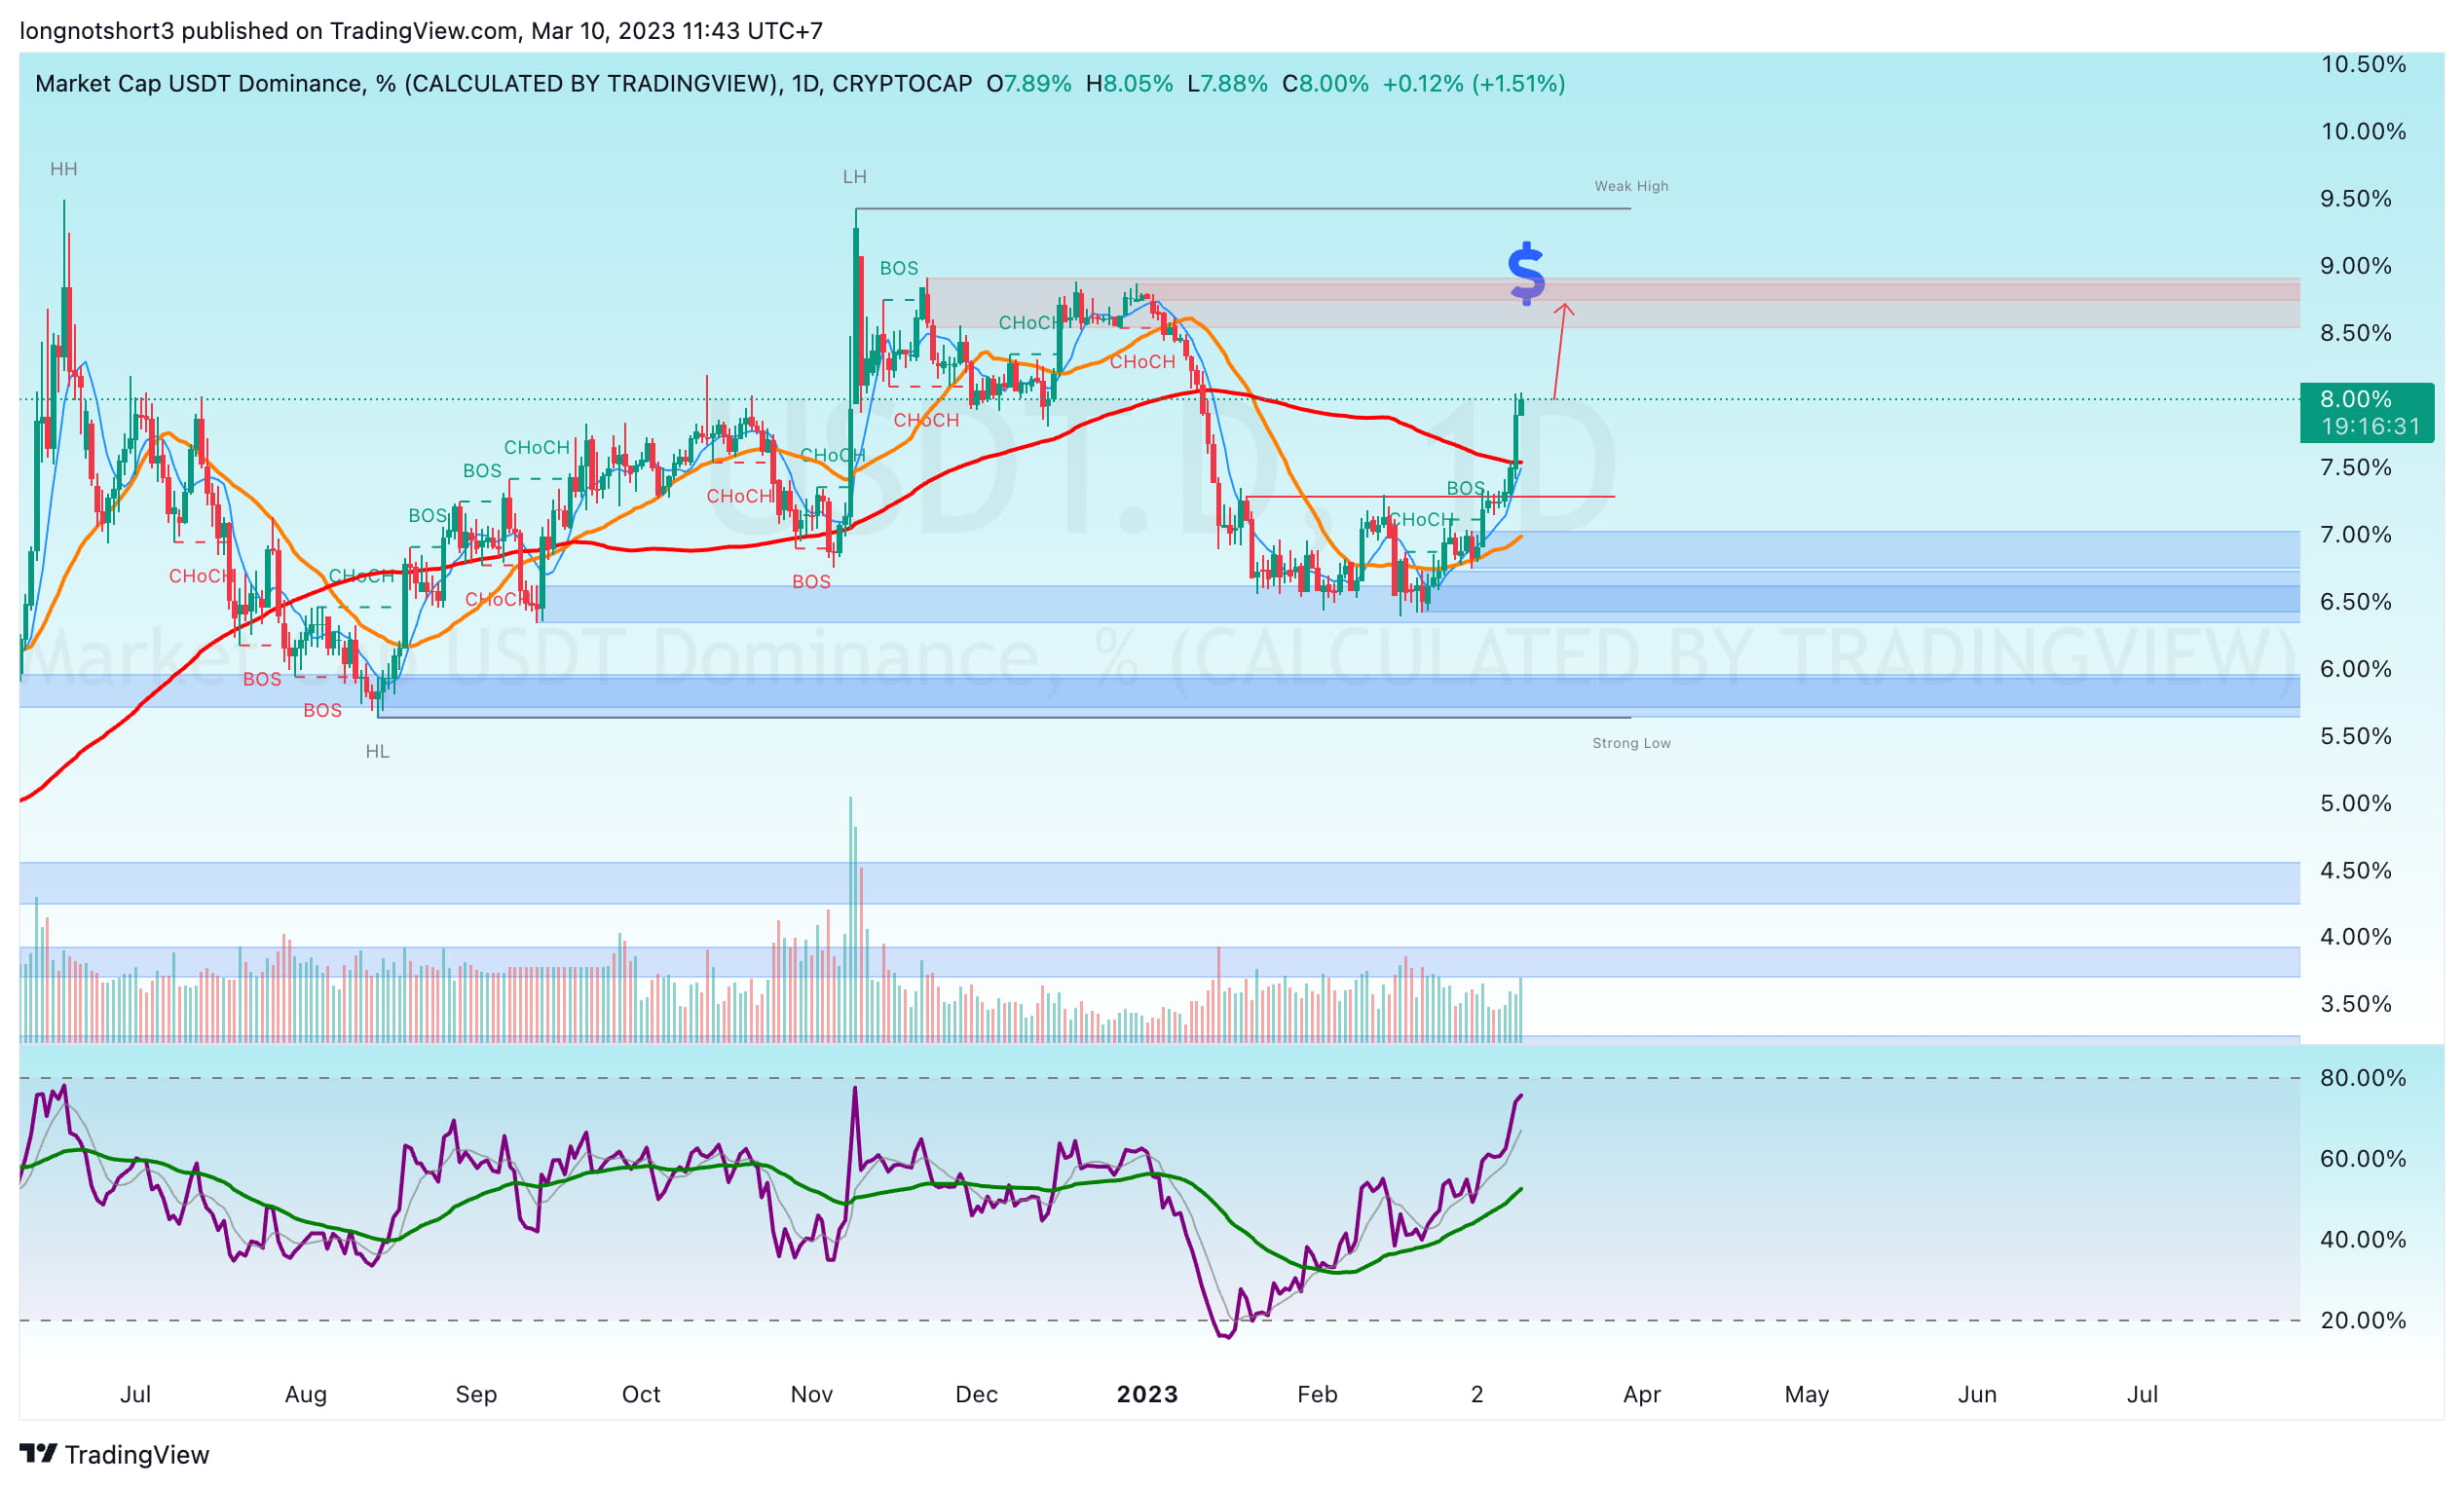The image size is (2464, 1488).
Task: Click the 5.50% price axis label
Action: [2356, 736]
